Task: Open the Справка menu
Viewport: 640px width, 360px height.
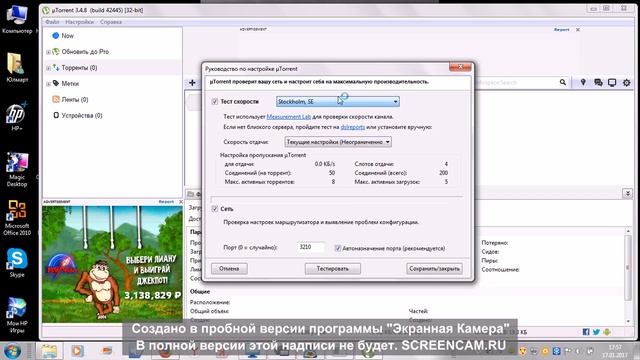Action: (x=111, y=22)
